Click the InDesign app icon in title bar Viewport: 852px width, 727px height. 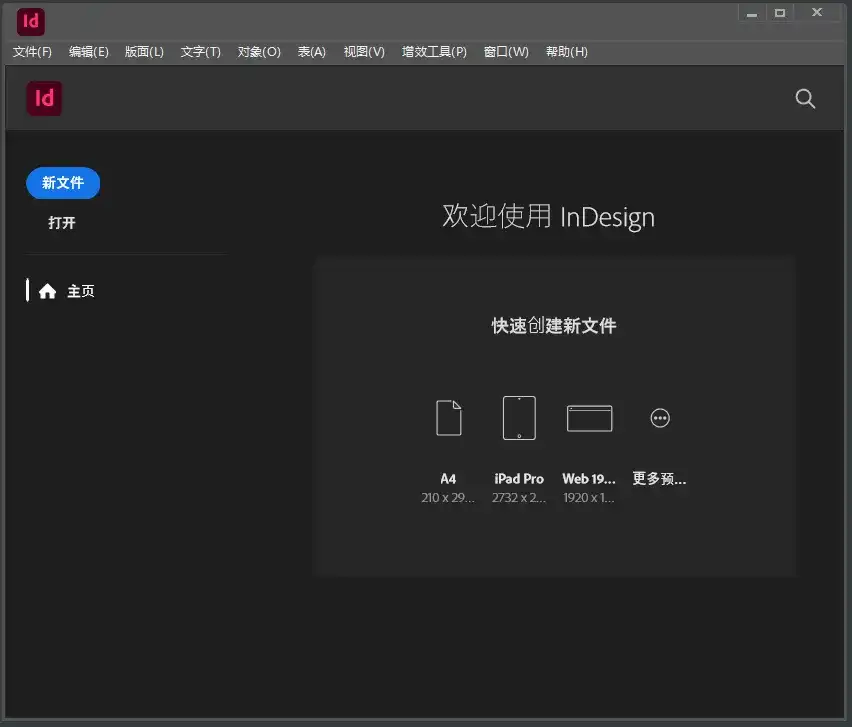(29, 21)
